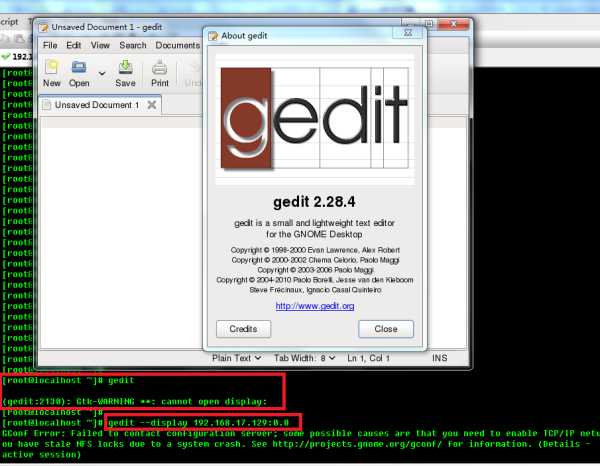Image resolution: width=600 pixels, height=466 pixels.
Task: Click the gedit 2.28.4 version text
Action: tap(315, 202)
